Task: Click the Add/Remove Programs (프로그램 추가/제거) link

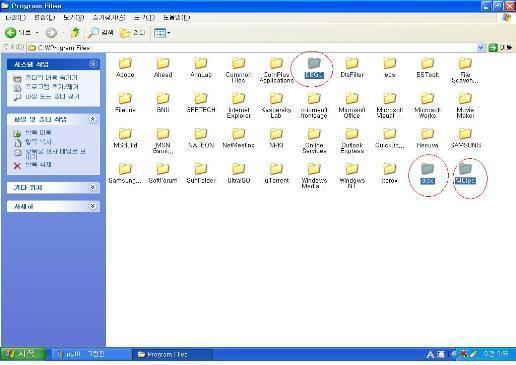Action: click(46, 87)
